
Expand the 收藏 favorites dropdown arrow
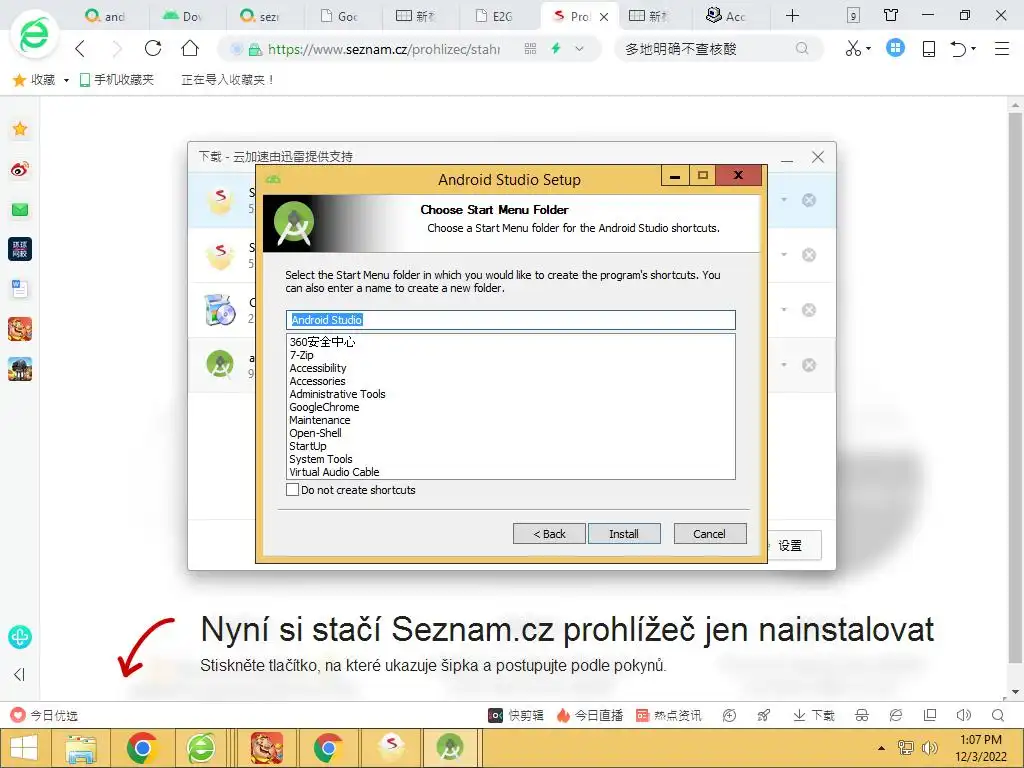click(x=66, y=80)
